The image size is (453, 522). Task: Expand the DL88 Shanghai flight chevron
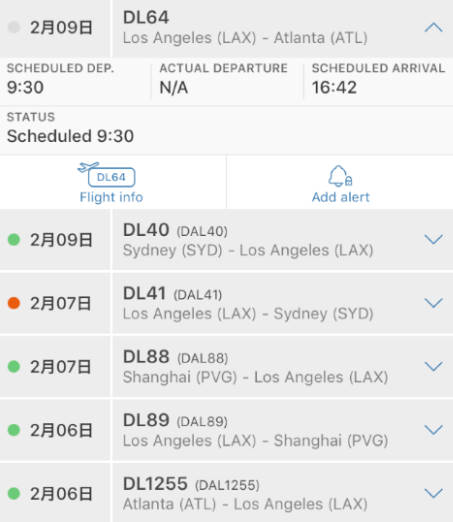tap(433, 366)
